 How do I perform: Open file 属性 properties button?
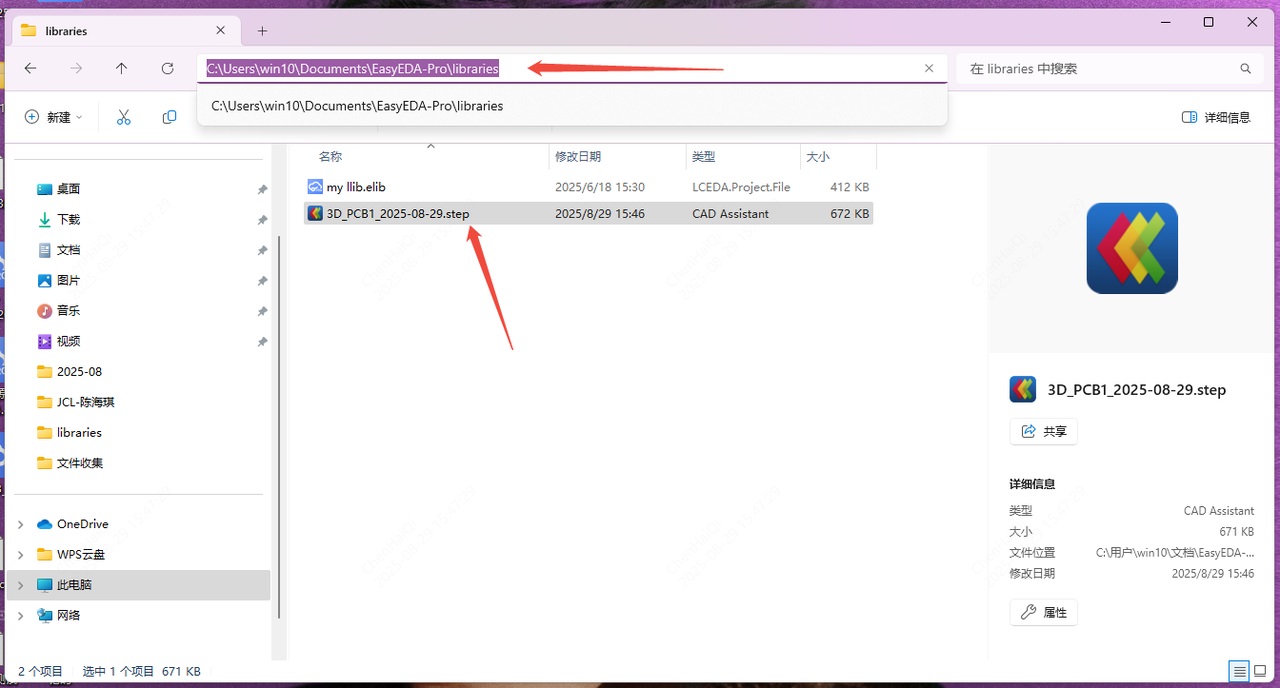[x=1043, y=612]
